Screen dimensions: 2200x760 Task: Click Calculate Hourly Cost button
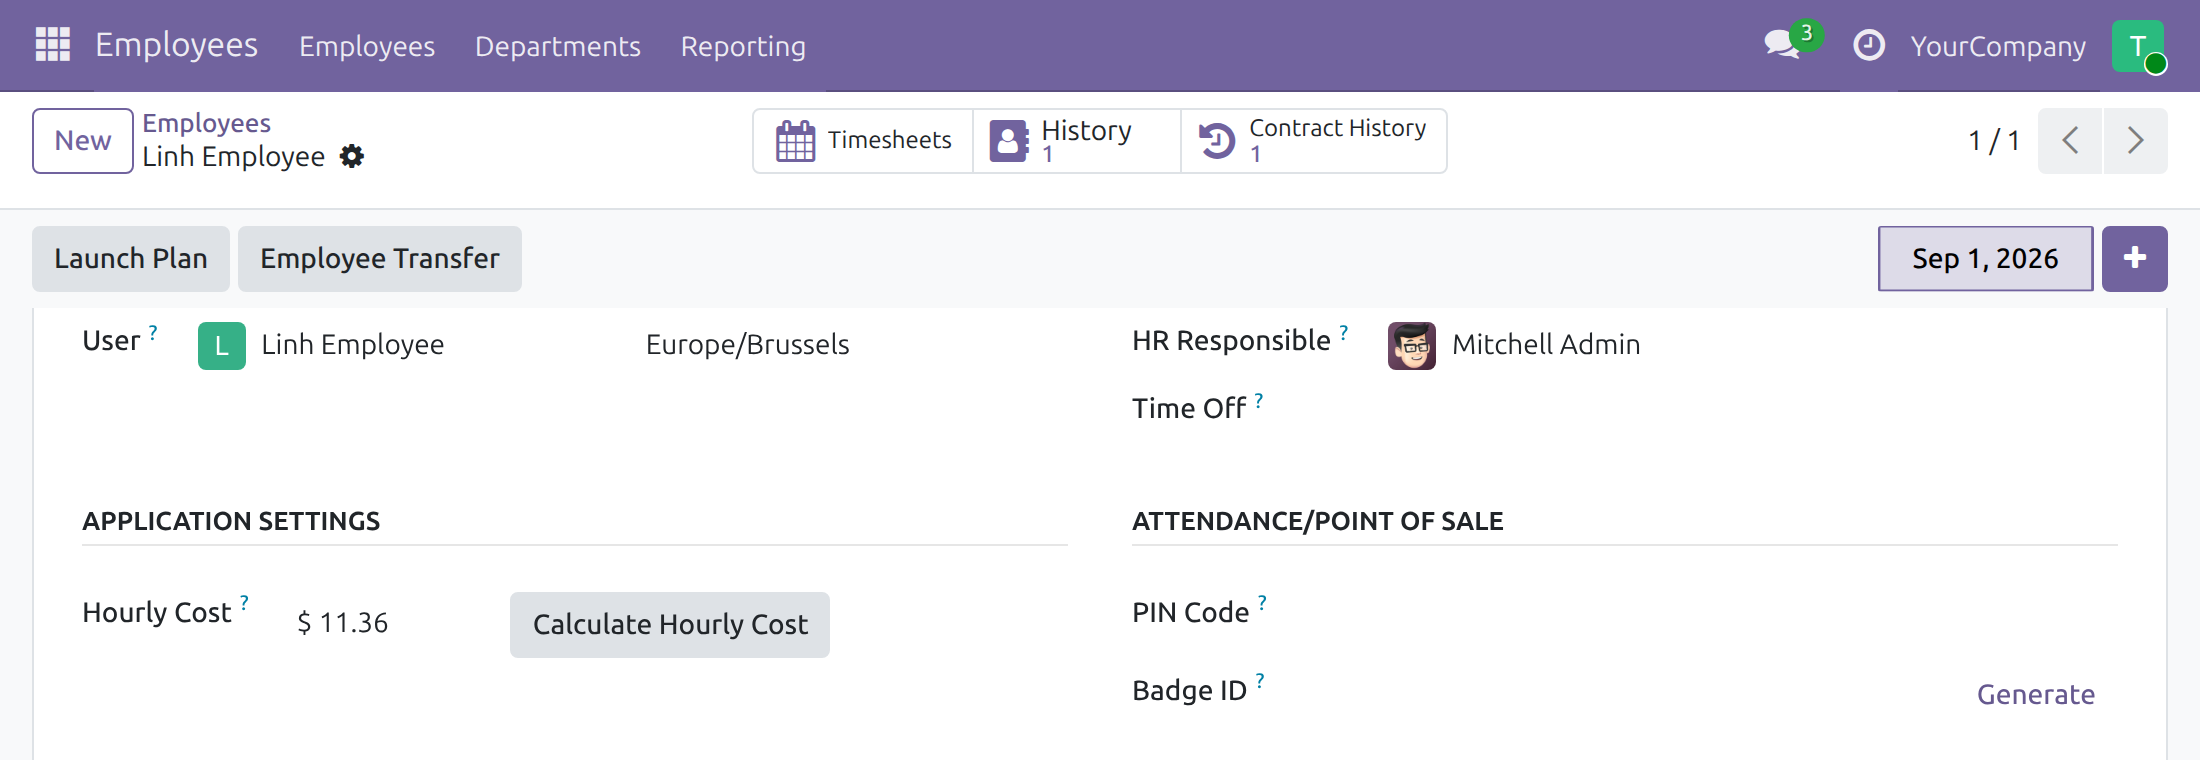[670, 625]
